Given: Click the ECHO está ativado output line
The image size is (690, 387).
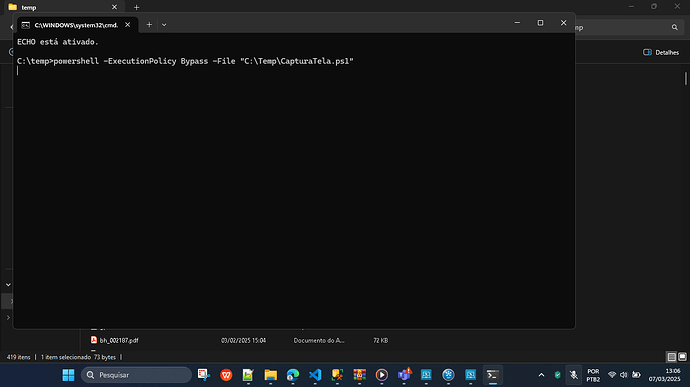Looking at the screenshot, I should pyautogui.click(x=58, y=42).
